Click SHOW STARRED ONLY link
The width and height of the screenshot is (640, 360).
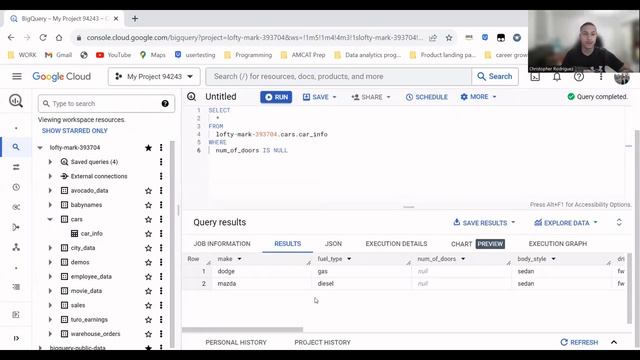click(74, 131)
